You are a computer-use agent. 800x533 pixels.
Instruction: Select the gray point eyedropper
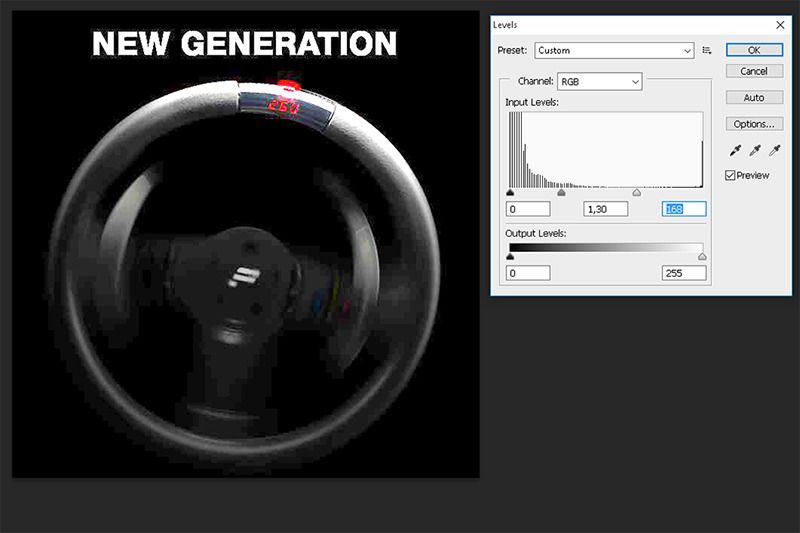pyautogui.click(x=754, y=151)
